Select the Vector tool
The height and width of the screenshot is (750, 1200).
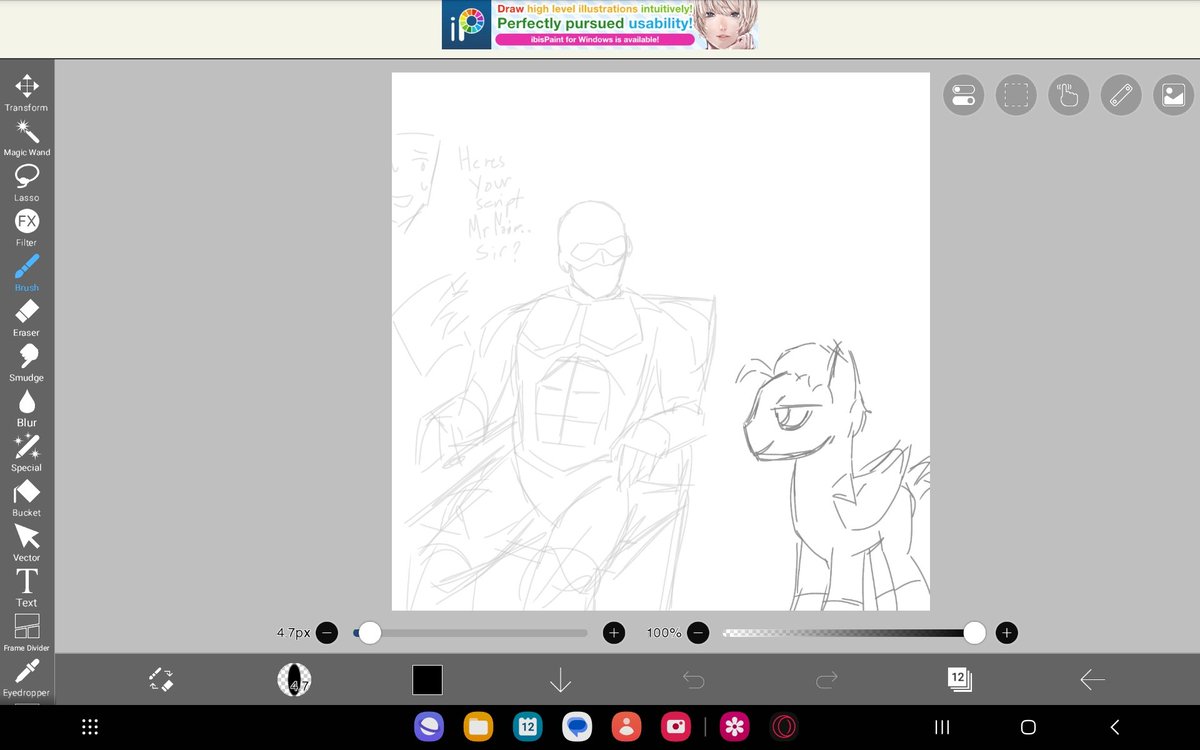coord(27,543)
